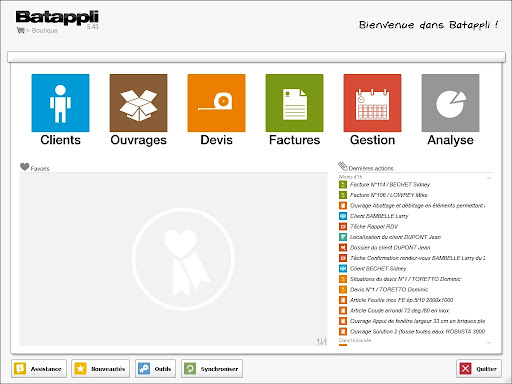Open 'Tâche Confirmation rendez-vous BAMBELLE' entry
This screenshot has width=512, height=384.
click(417, 258)
